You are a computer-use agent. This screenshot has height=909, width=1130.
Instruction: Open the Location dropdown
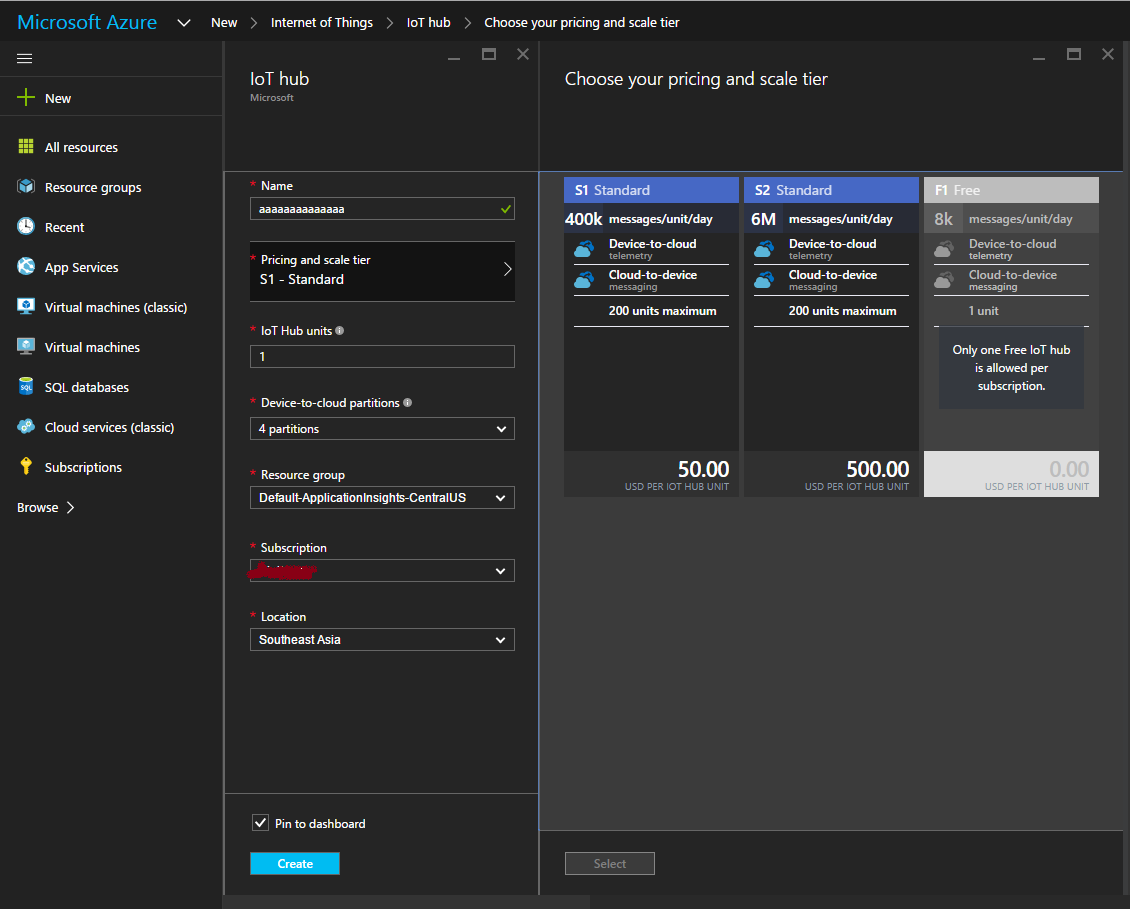pyautogui.click(x=382, y=639)
